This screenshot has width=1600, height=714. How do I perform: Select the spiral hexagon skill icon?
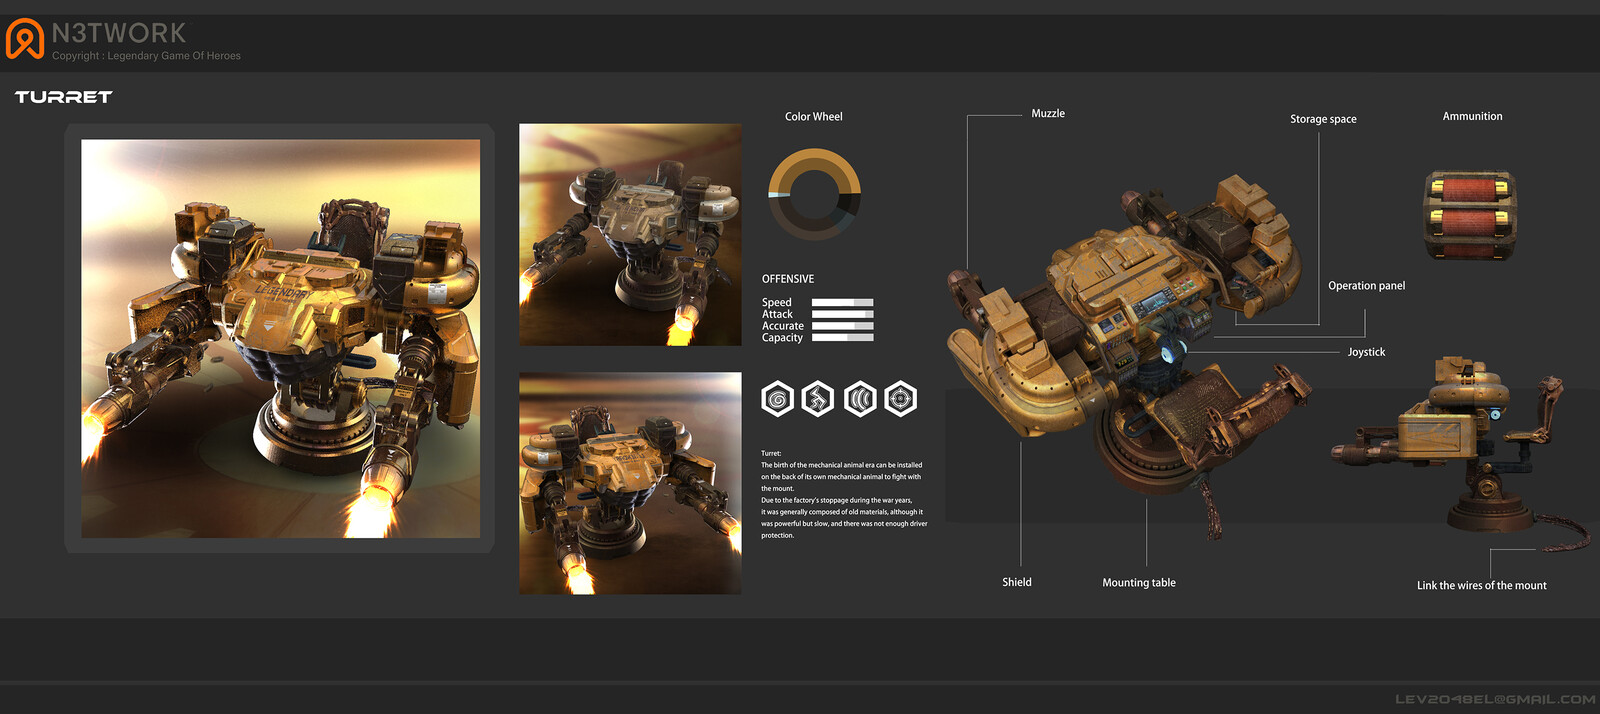point(778,399)
